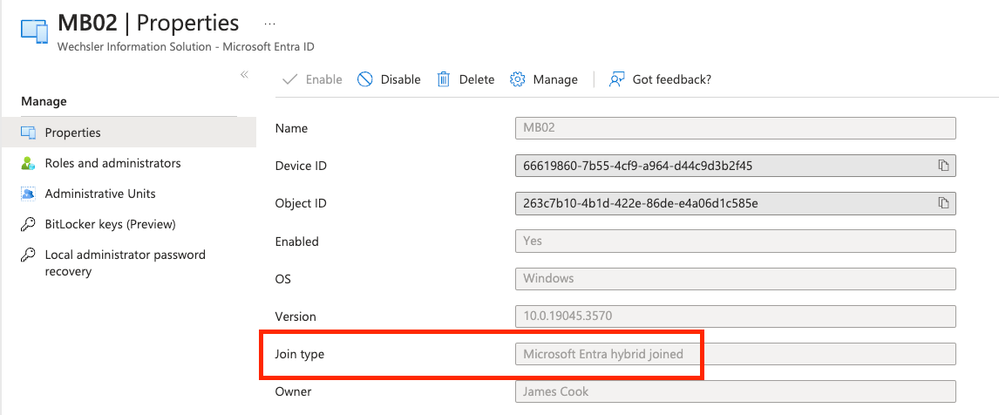This screenshot has width=999, height=415.
Task: Click the BitLocker keys key icon
Action: [x=28, y=224]
